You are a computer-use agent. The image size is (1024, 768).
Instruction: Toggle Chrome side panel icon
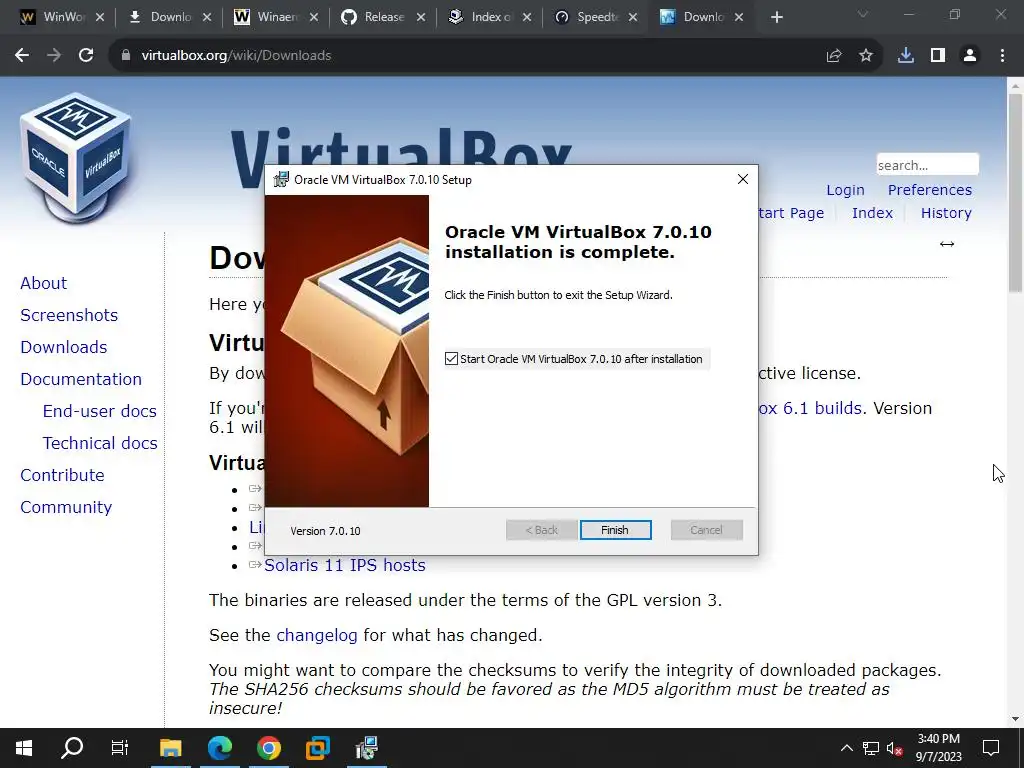(x=938, y=56)
